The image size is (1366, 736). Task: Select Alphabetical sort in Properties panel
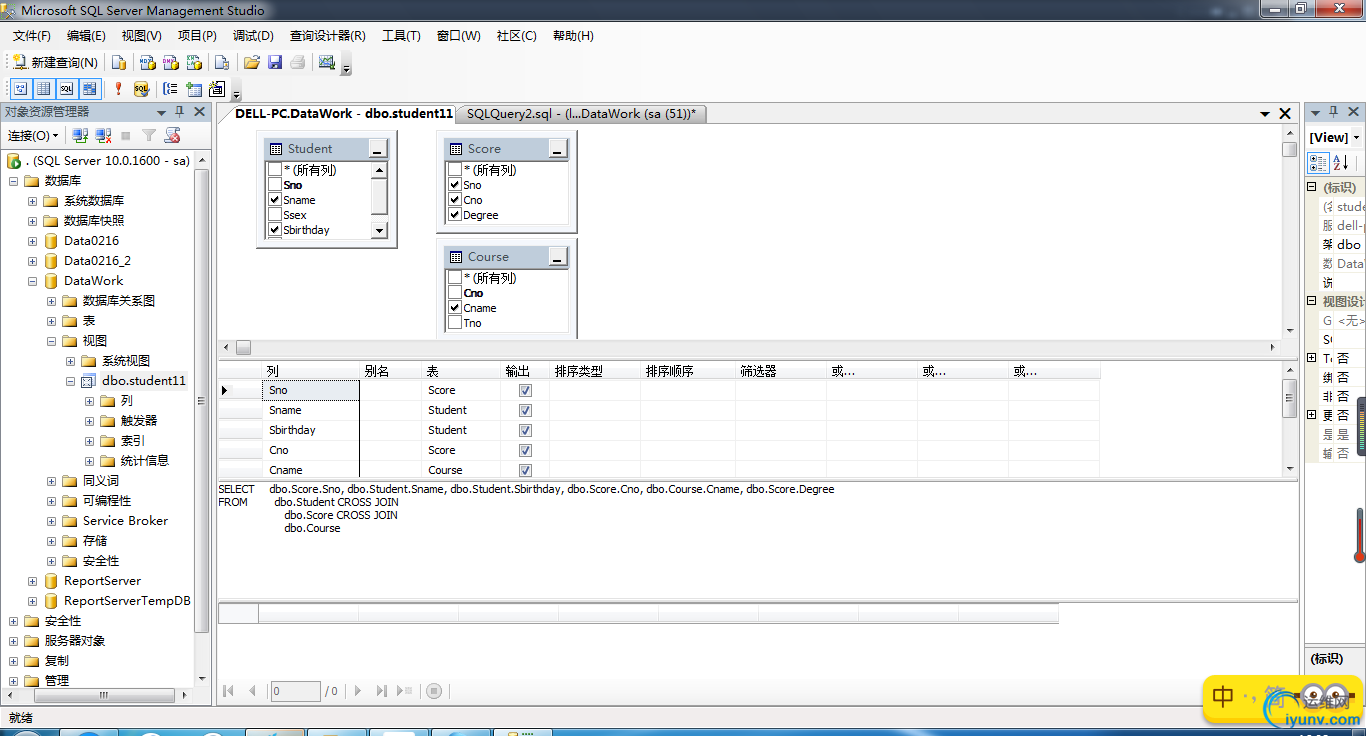(x=1341, y=163)
